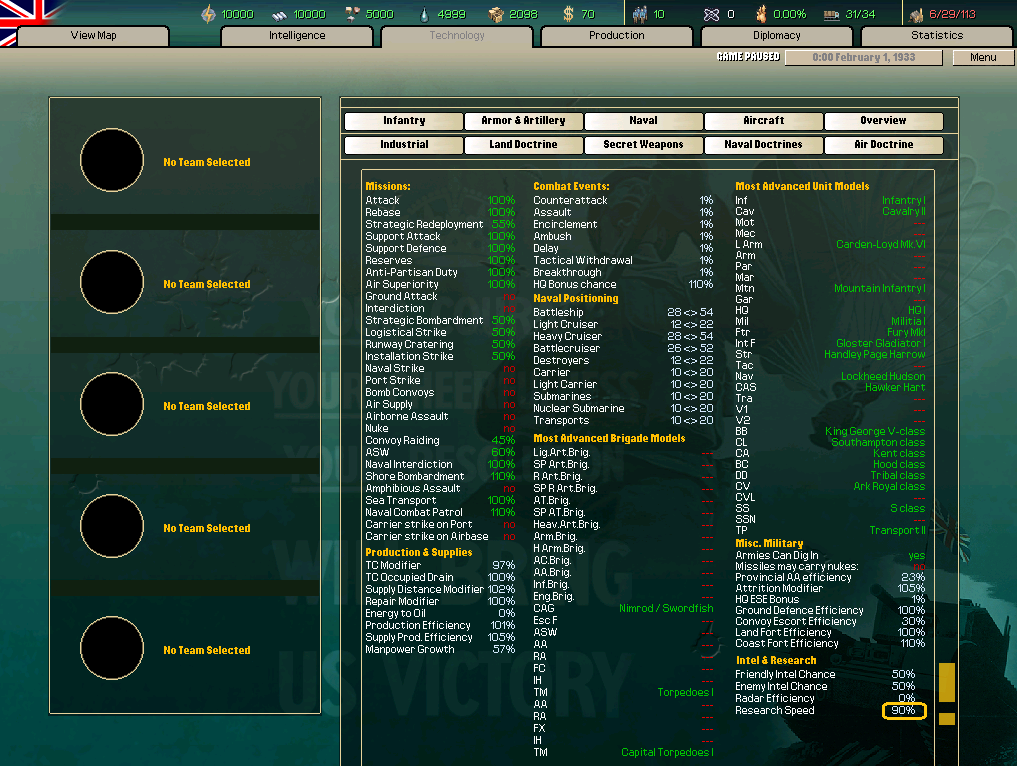Screen dimensions: 1017x766
Task: Click the rare materials icon beside 5000
Action: [352, 14]
